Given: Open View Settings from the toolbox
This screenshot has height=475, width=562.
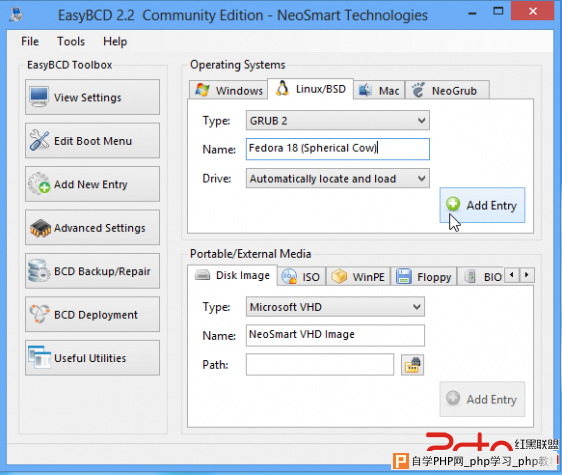Looking at the screenshot, I should click(92, 97).
